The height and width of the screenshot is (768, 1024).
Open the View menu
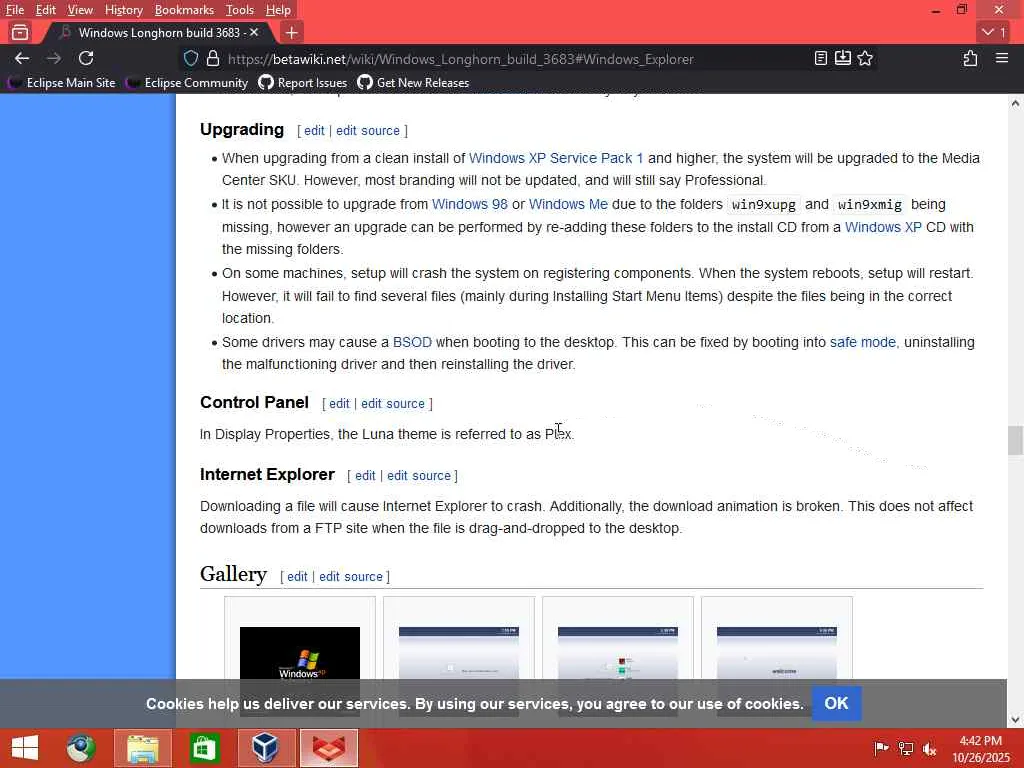coord(80,10)
